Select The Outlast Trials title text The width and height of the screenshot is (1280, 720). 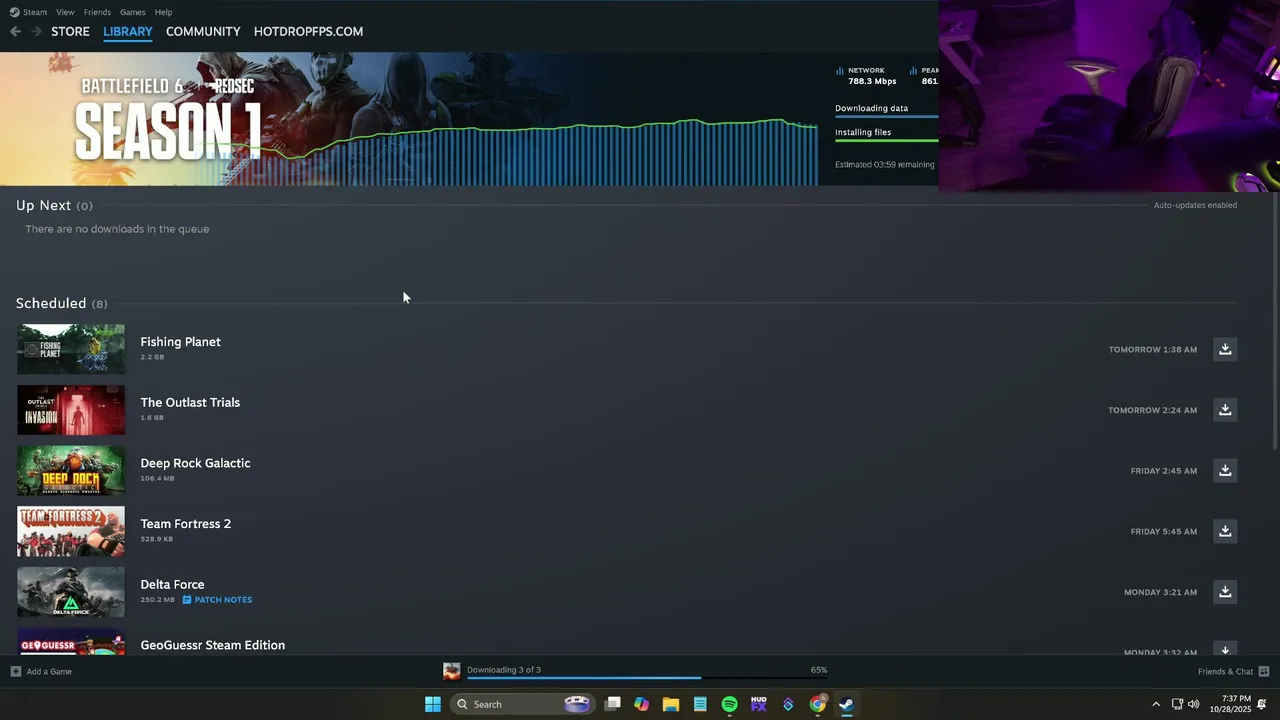[x=190, y=402]
